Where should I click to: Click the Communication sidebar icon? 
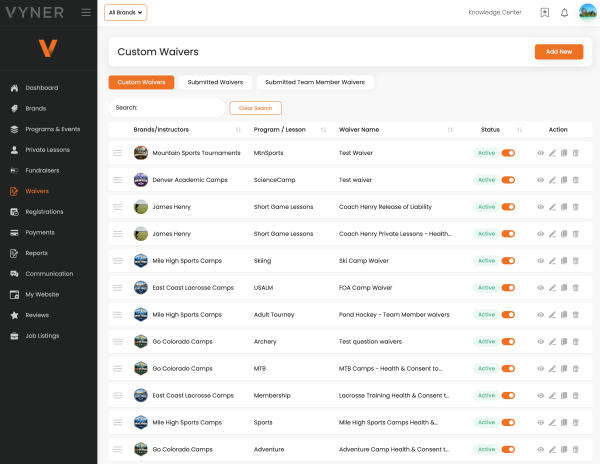click(x=14, y=274)
